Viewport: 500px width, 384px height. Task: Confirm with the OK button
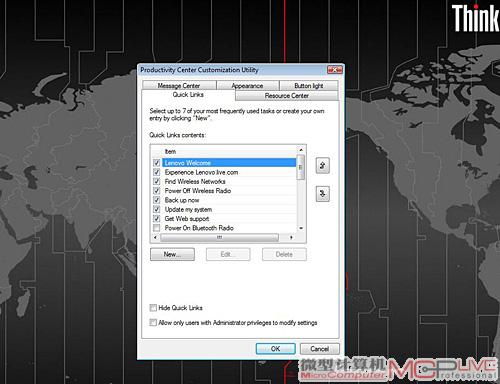point(276,349)
